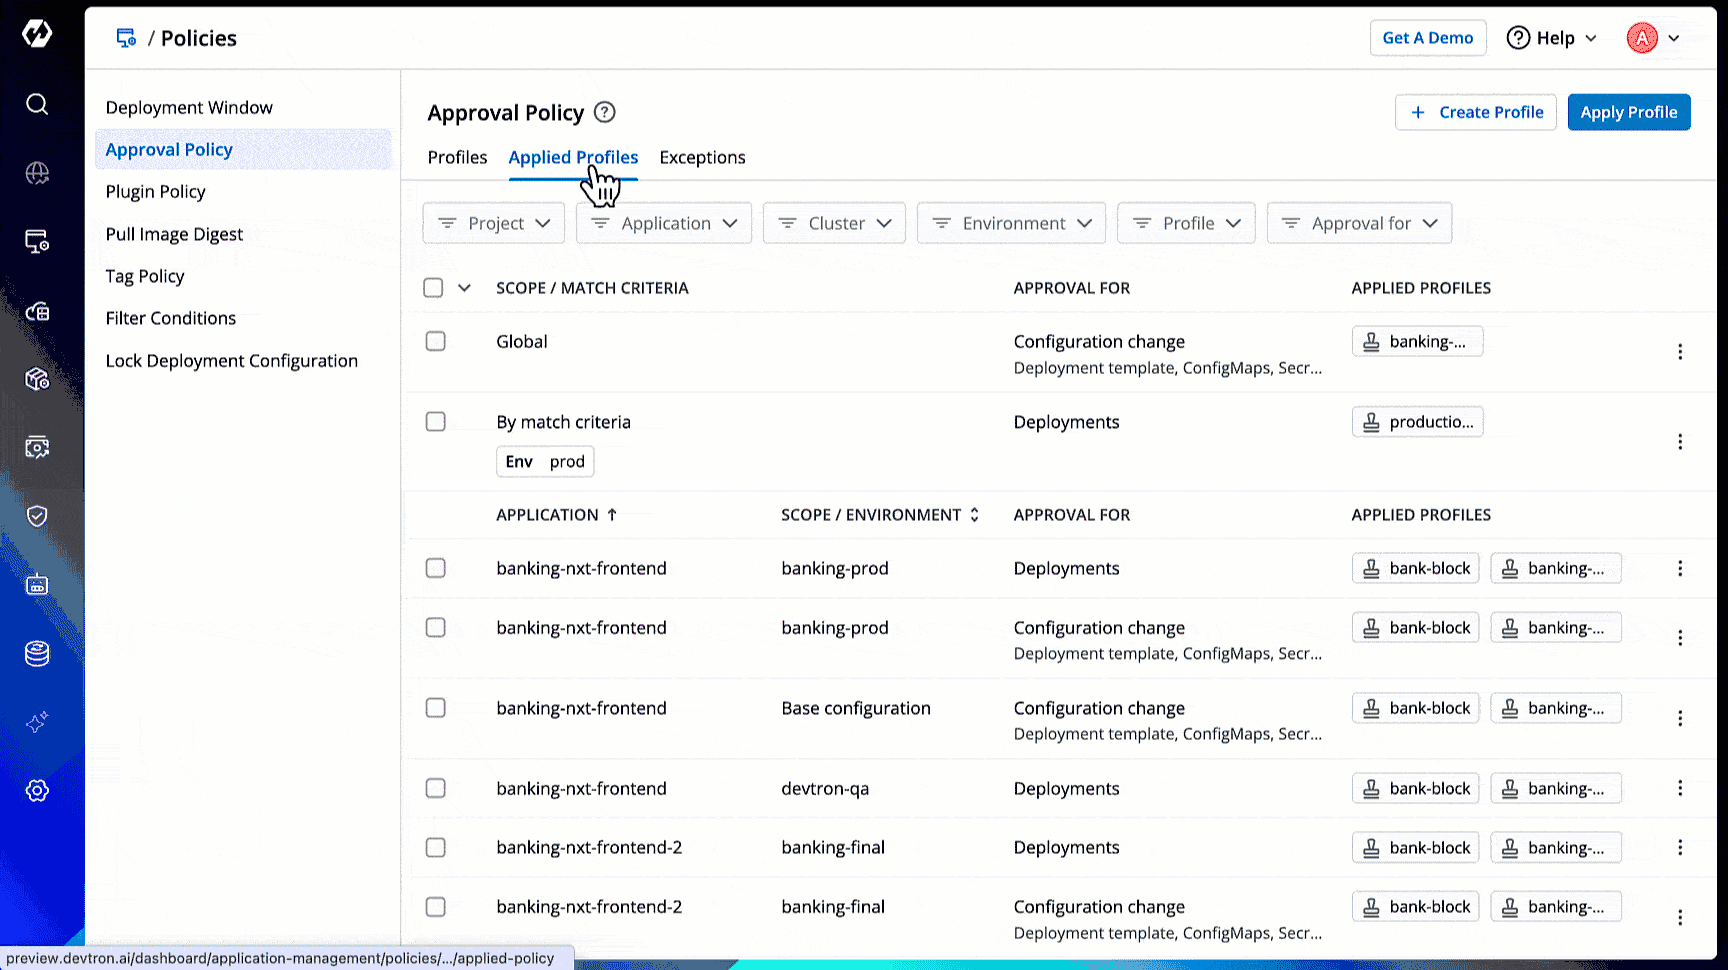The image size is (1728, 970).
Task: Click the sparkle AI icon in sidebar
Action: [x=37, y=722]
